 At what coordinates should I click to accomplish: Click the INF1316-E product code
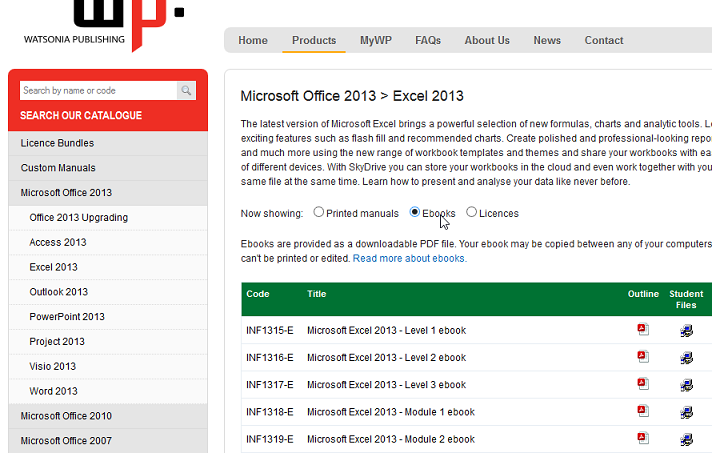click(270, 358)
